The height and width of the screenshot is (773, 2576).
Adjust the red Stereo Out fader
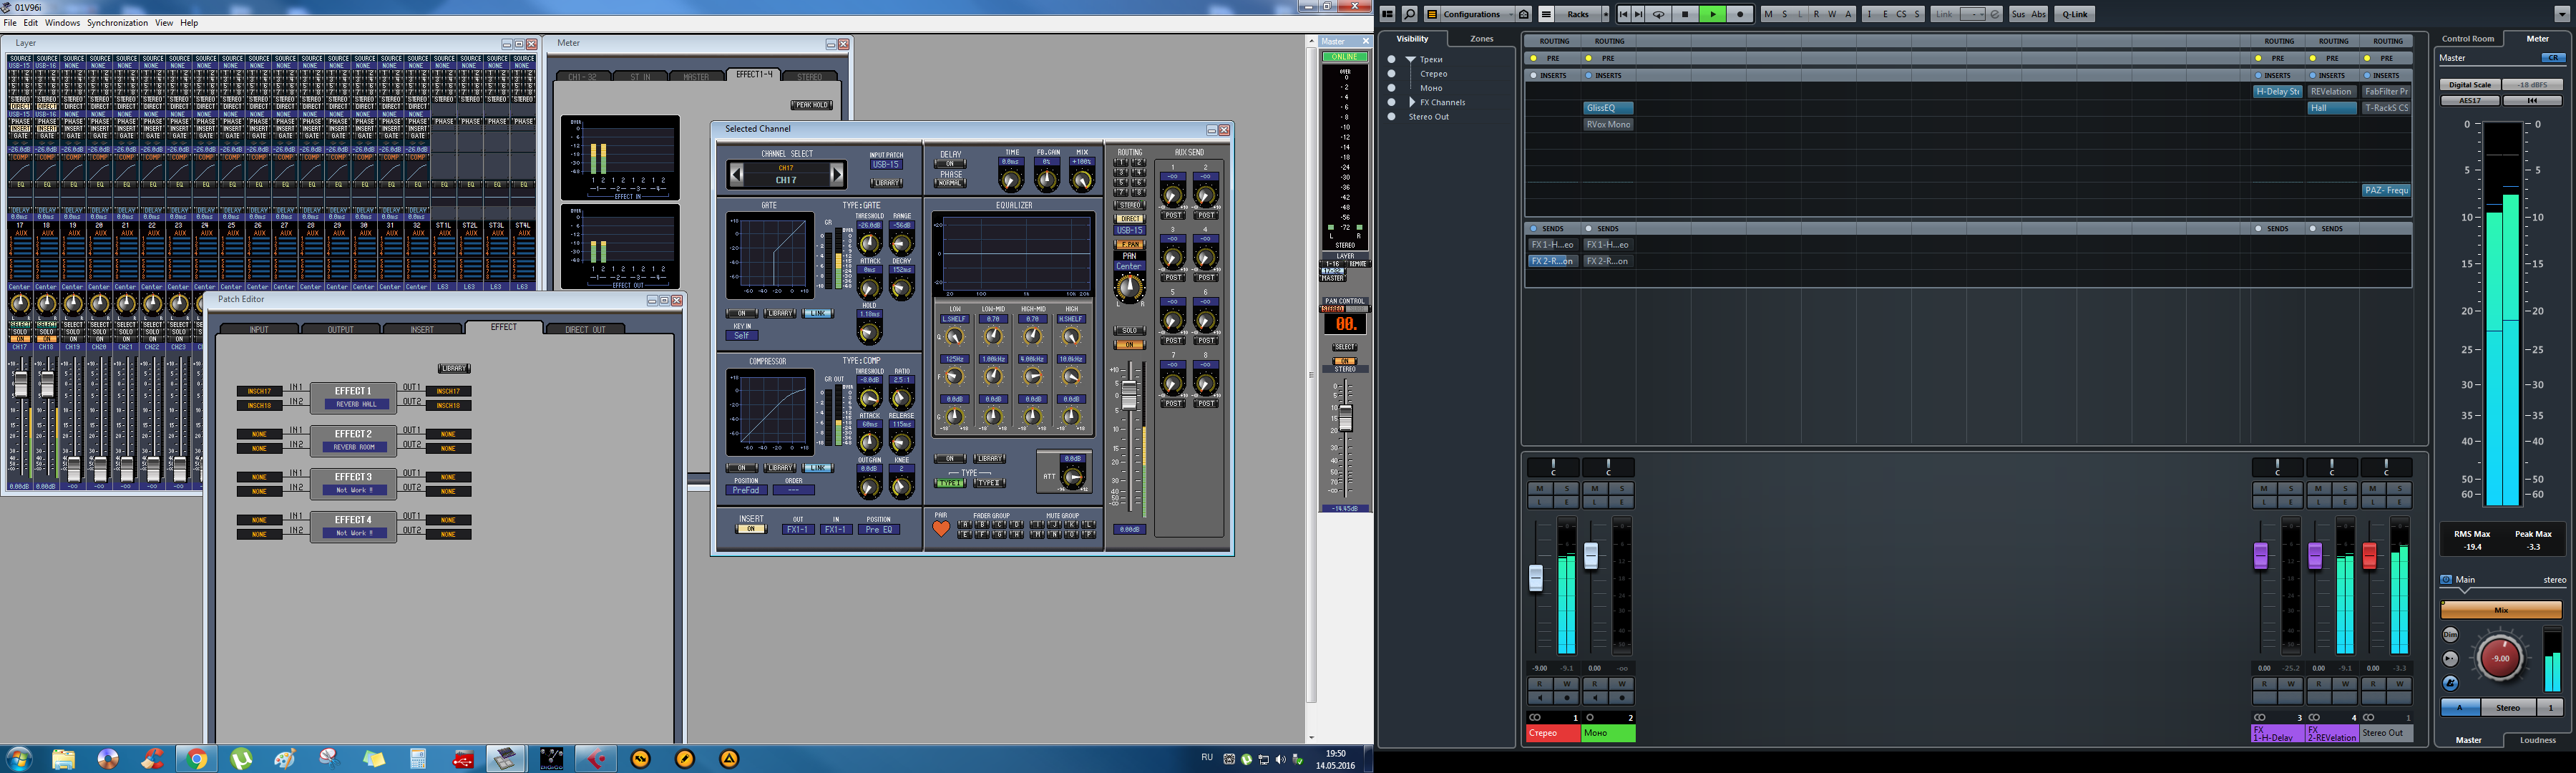pos(2369,556)
